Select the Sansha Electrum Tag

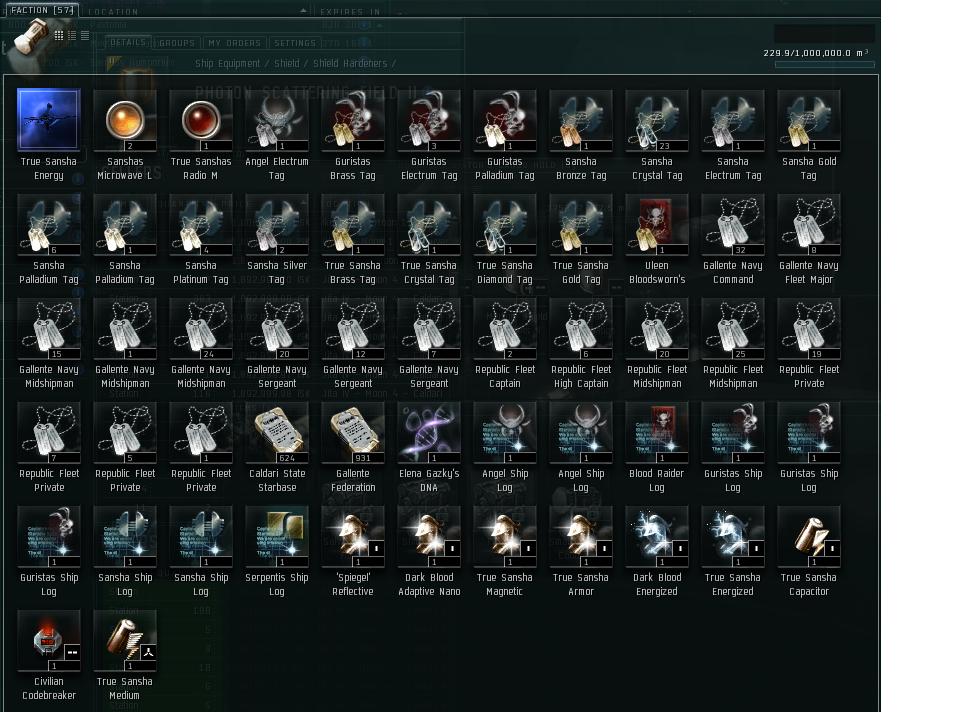point(733,120)
